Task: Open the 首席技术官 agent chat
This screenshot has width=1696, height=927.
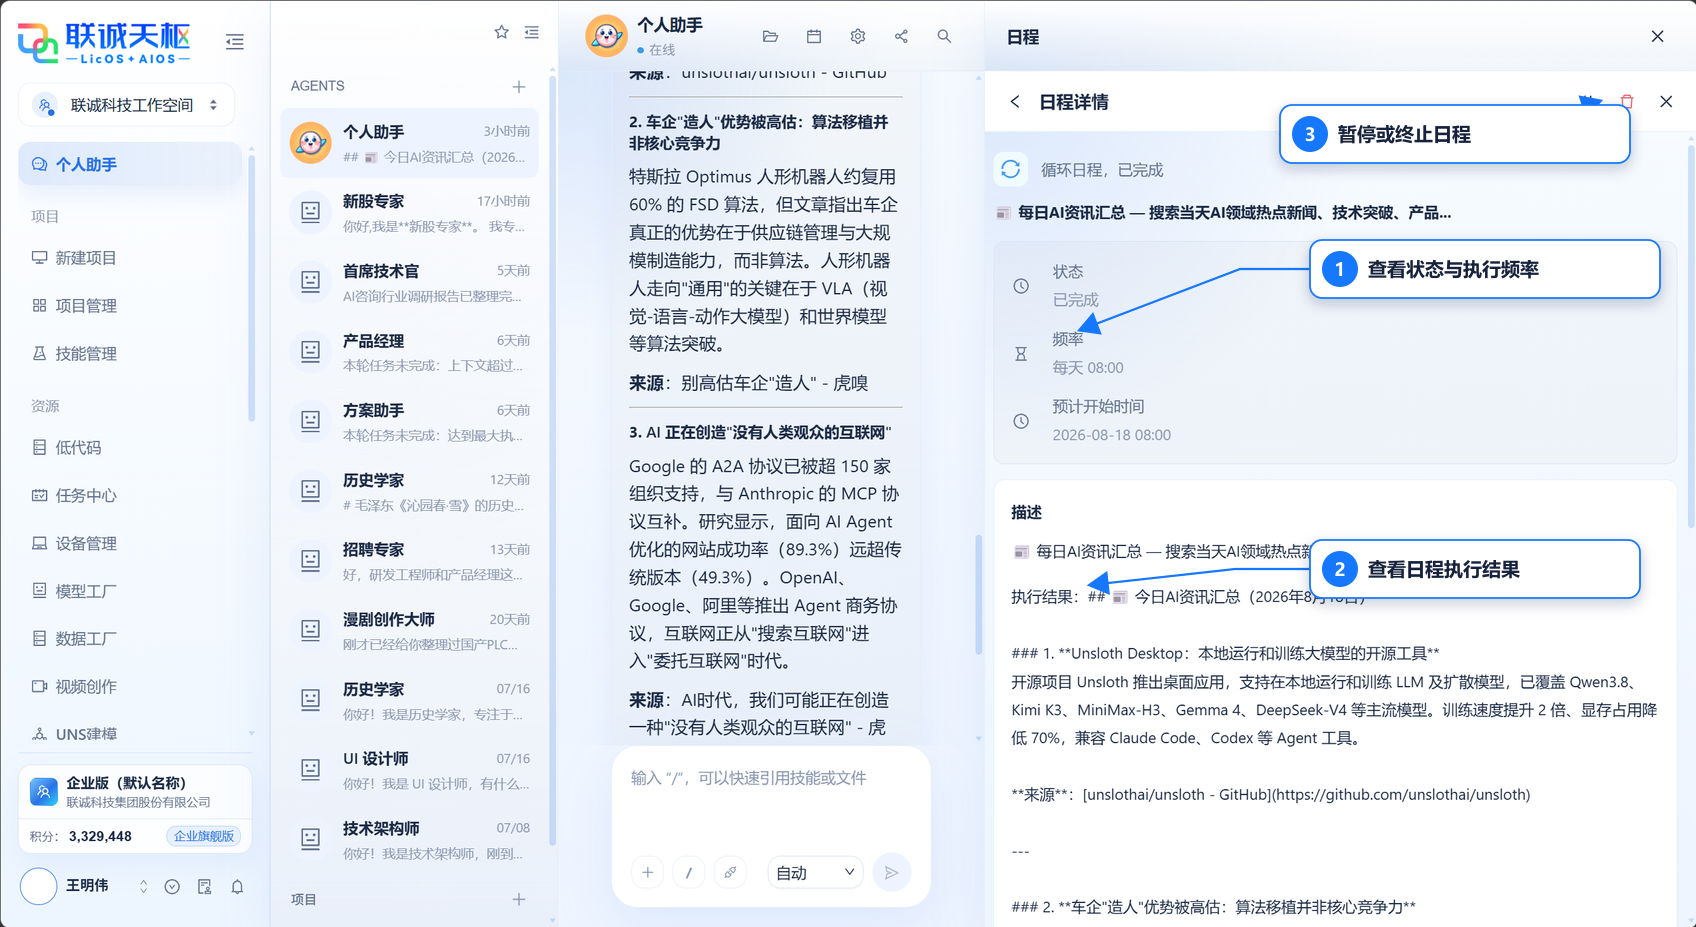Action: coord(410,283)
